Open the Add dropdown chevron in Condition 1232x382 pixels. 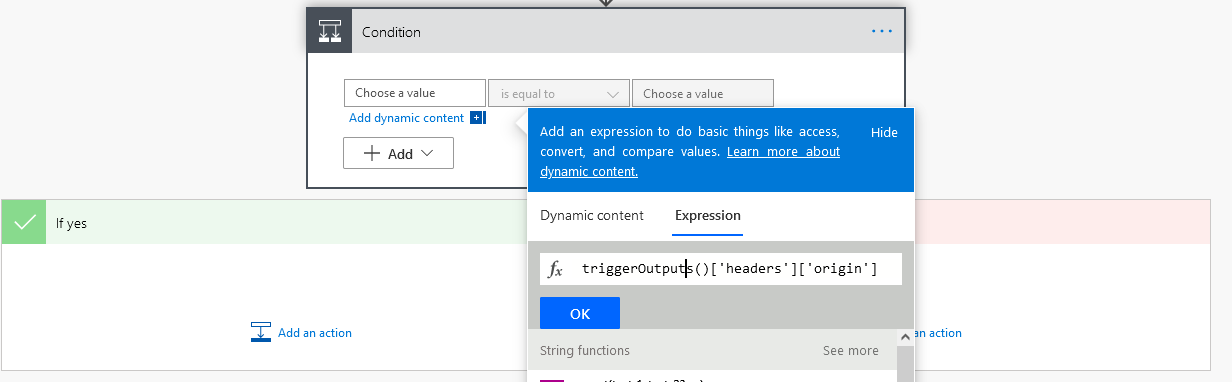pyautogui.click(x=427, y=154)
